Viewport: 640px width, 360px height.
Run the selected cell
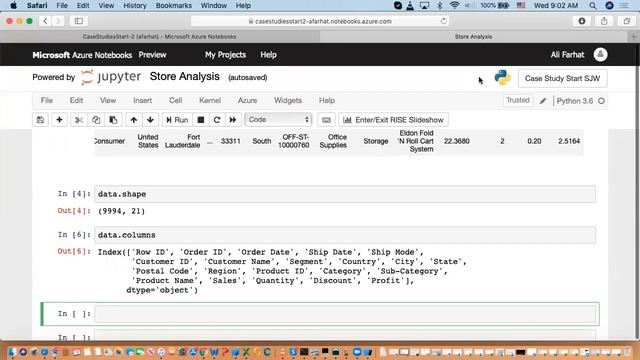click(x=177, y=120)
